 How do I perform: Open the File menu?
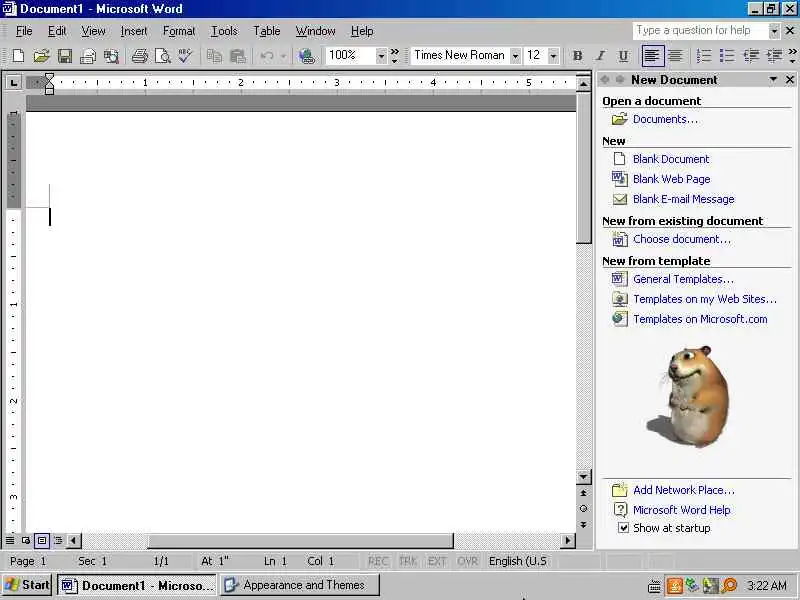[24, 31]
